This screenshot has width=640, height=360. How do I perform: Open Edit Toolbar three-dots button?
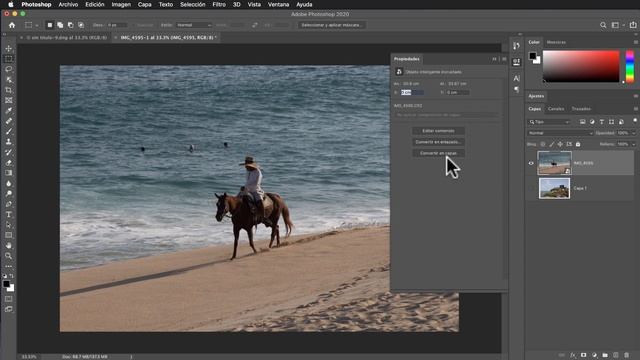[9, 266]
